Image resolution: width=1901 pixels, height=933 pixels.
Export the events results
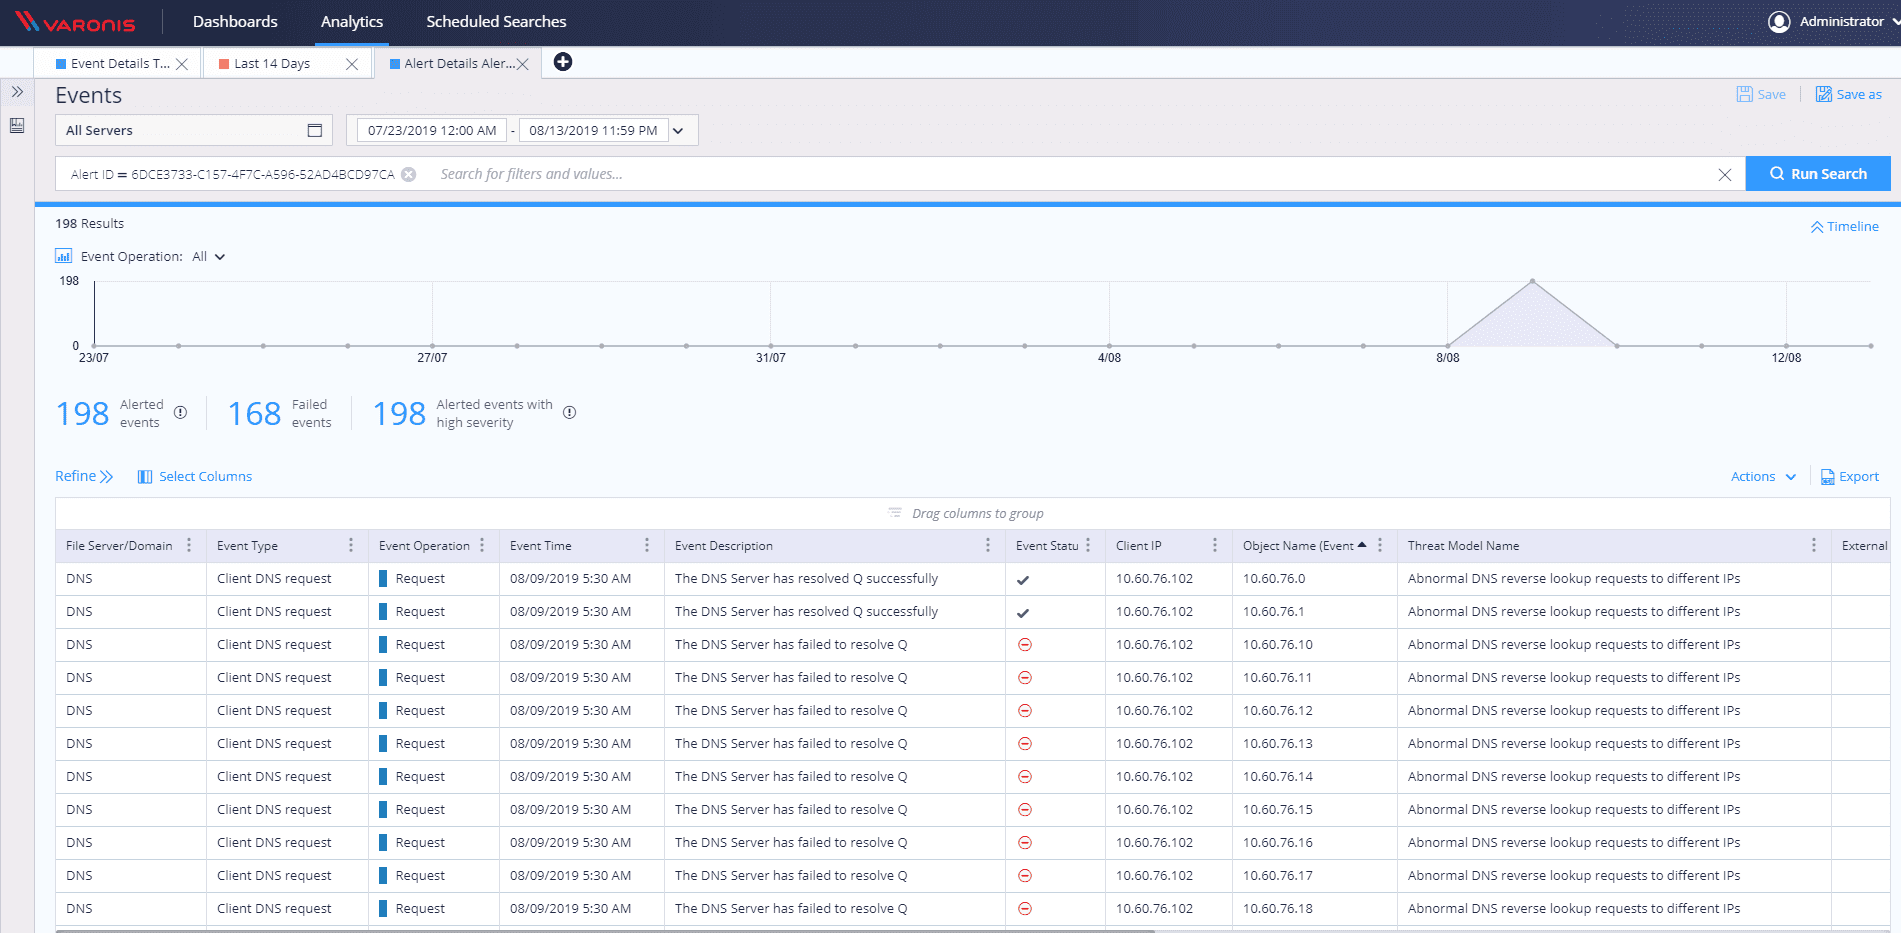[x=1849, y=477]
